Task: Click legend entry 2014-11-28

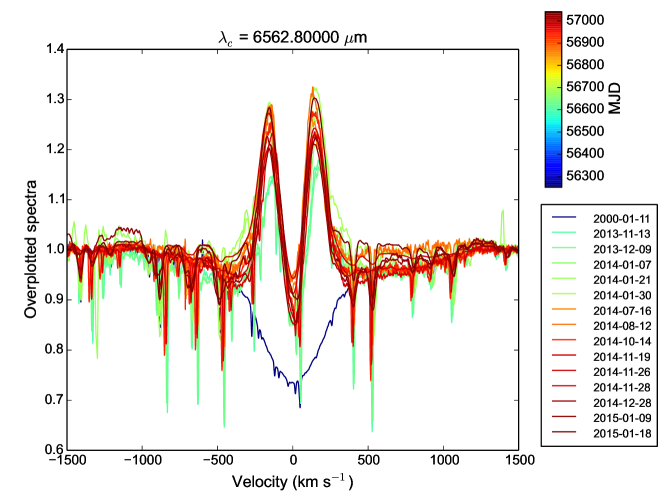Action: click(x=622, y=387)
